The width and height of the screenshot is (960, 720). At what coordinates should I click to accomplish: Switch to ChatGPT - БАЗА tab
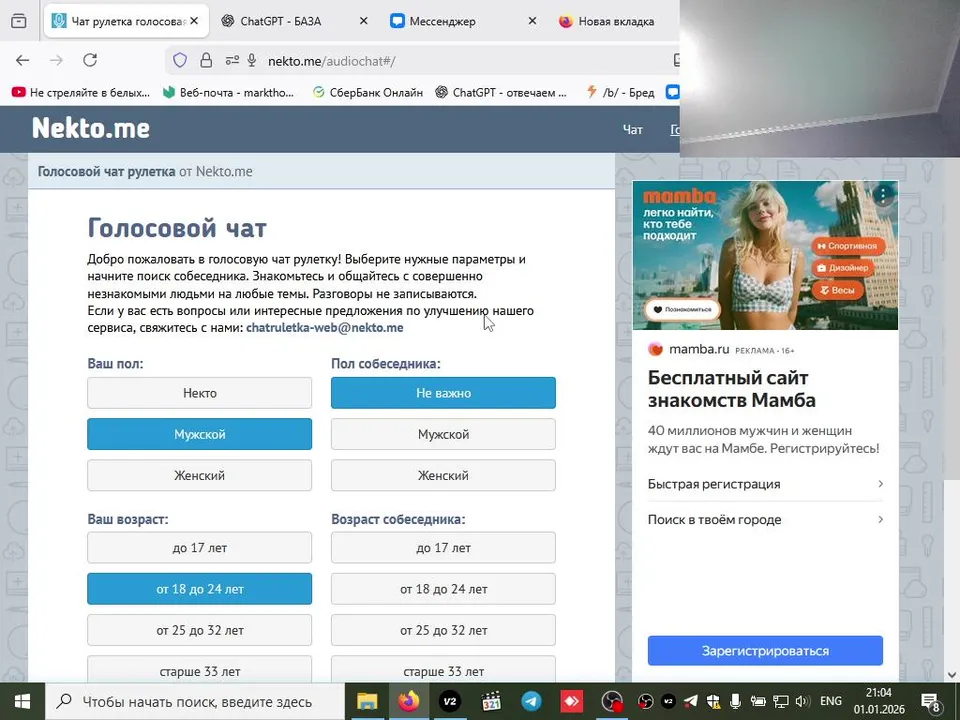[280, 21]
